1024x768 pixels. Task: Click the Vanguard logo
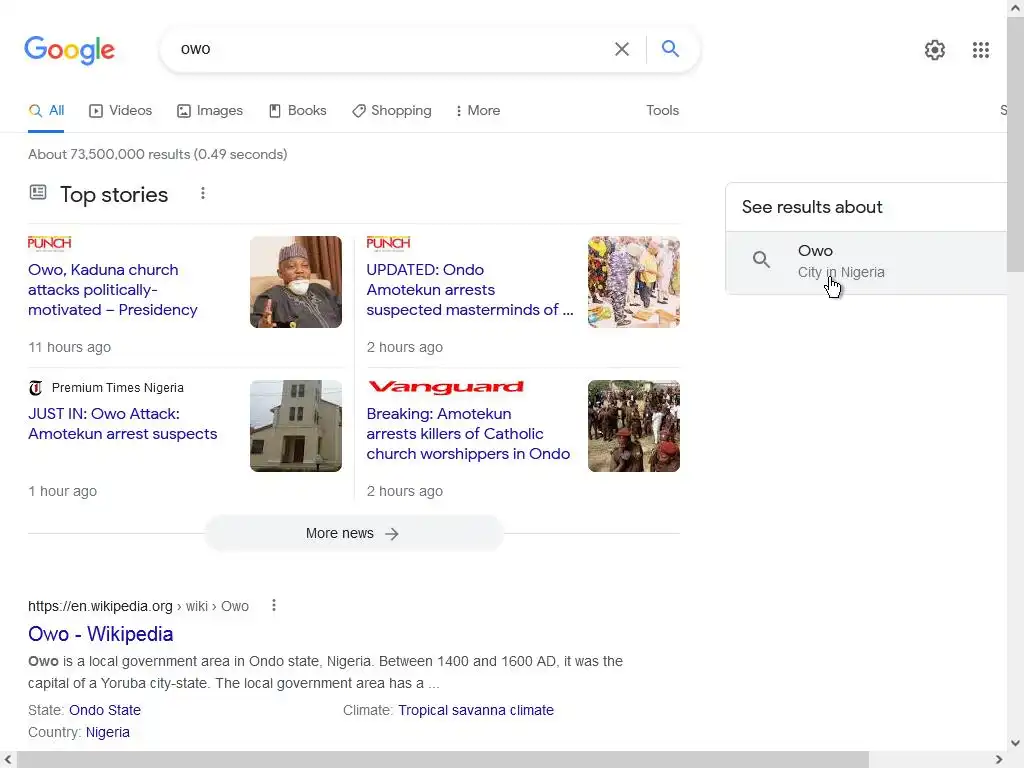click(x=446, y=387)
